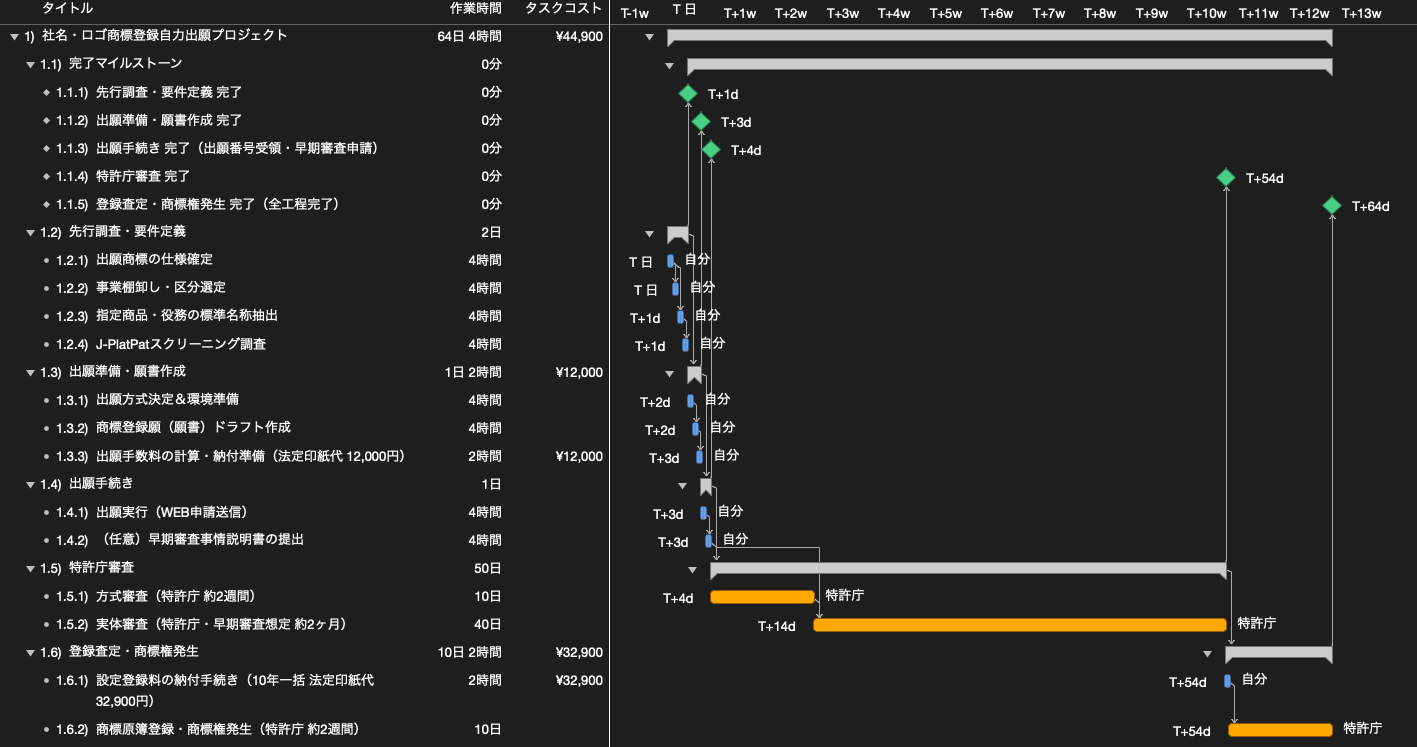This screenshot has height=747, width=1417.
Task: Select the task row J-PlatPatスクリーニング調査
Action: [x=304, y=345]
